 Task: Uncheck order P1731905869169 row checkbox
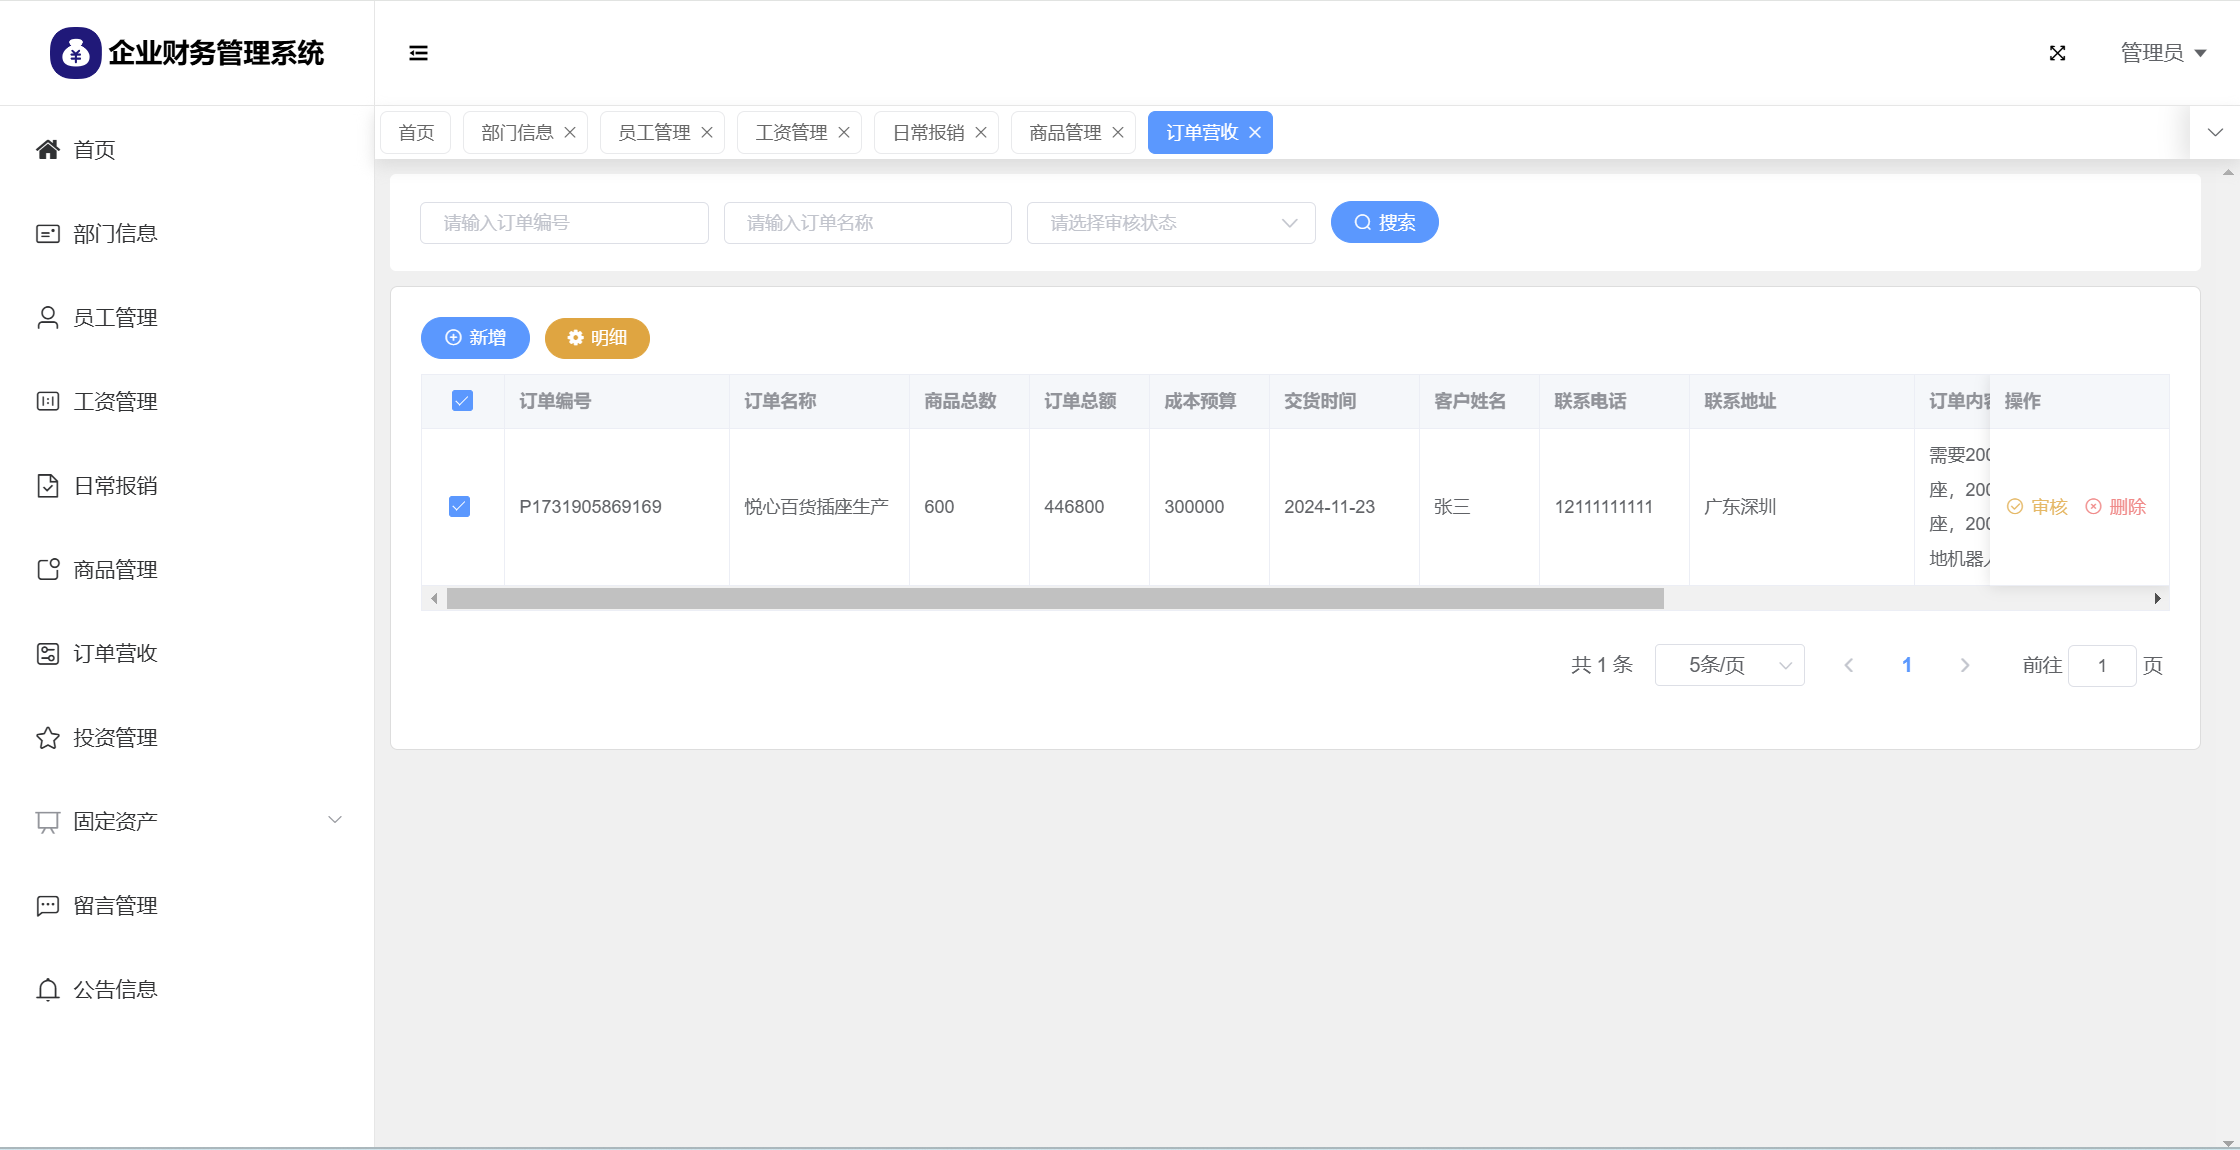[x=460, y=507]
